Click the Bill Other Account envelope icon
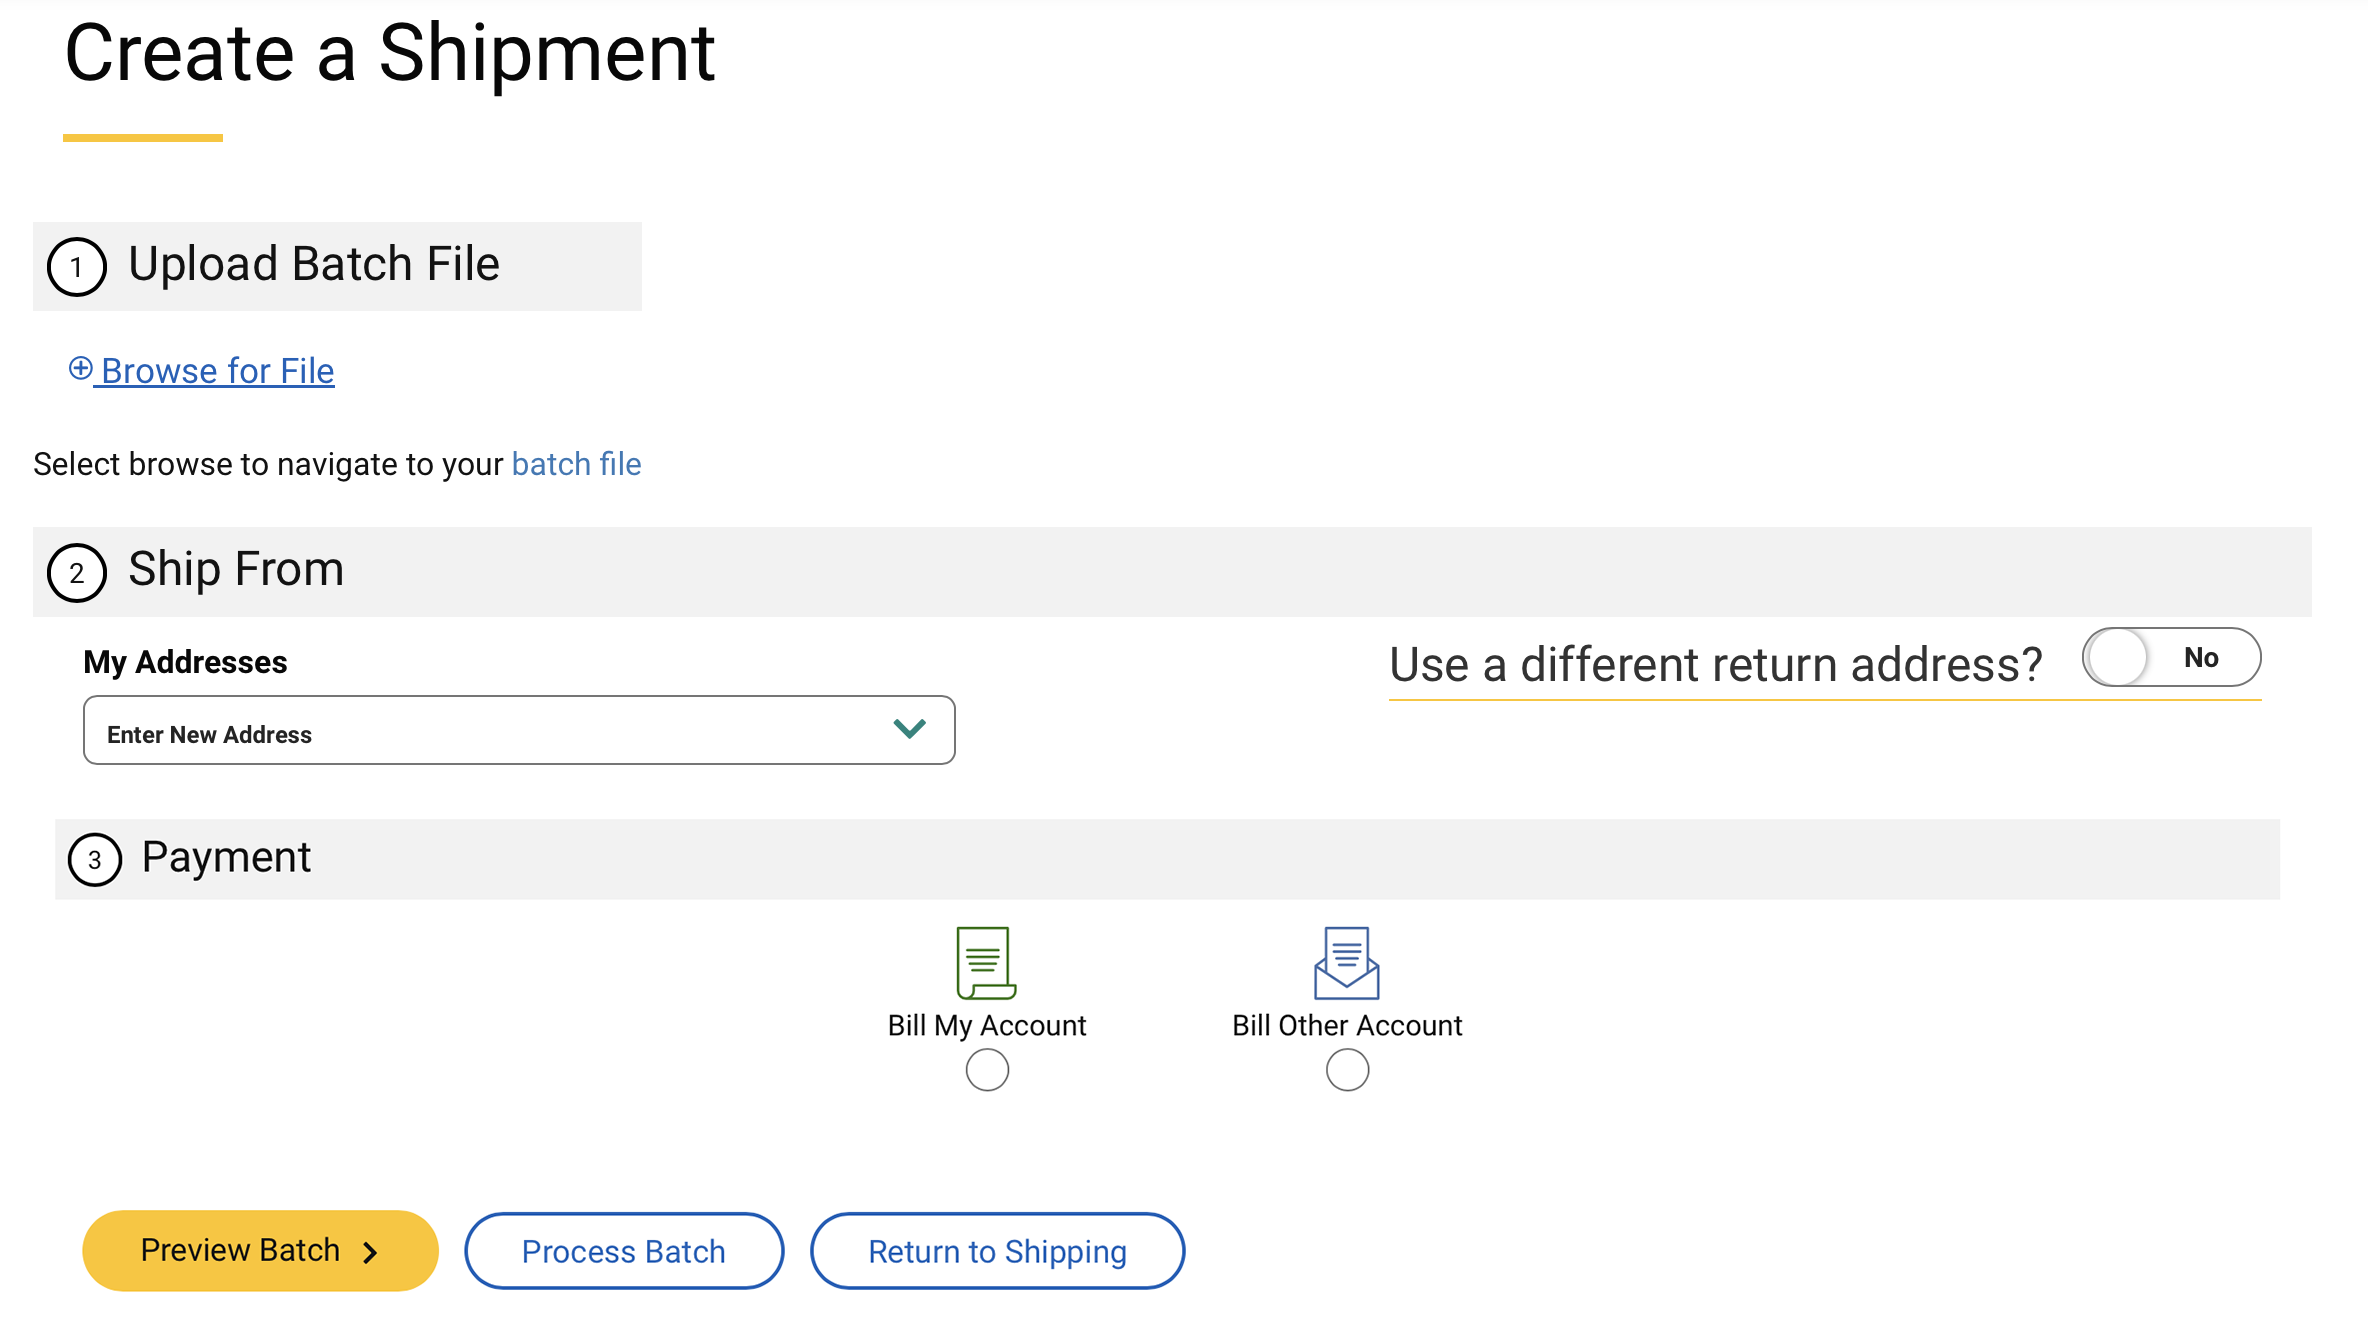Screen dimensions: 2368x1319 click(x=1346, y=962)
